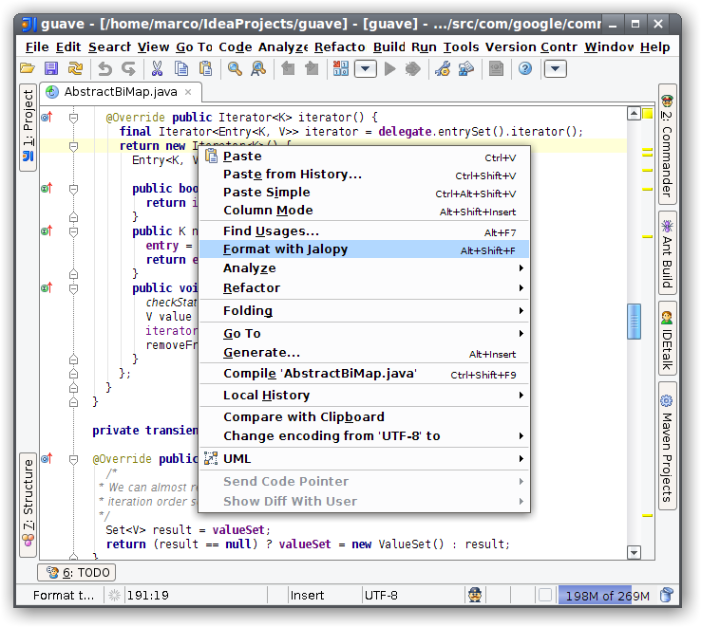Choose Paste from History

point(364,174)
